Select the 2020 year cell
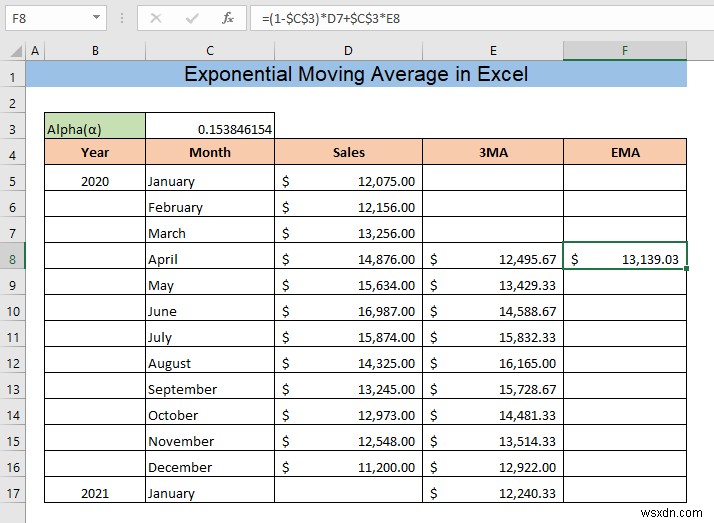The width and height of the screenshot is (714, 523). pyautogui.click(x=95, y=178)
